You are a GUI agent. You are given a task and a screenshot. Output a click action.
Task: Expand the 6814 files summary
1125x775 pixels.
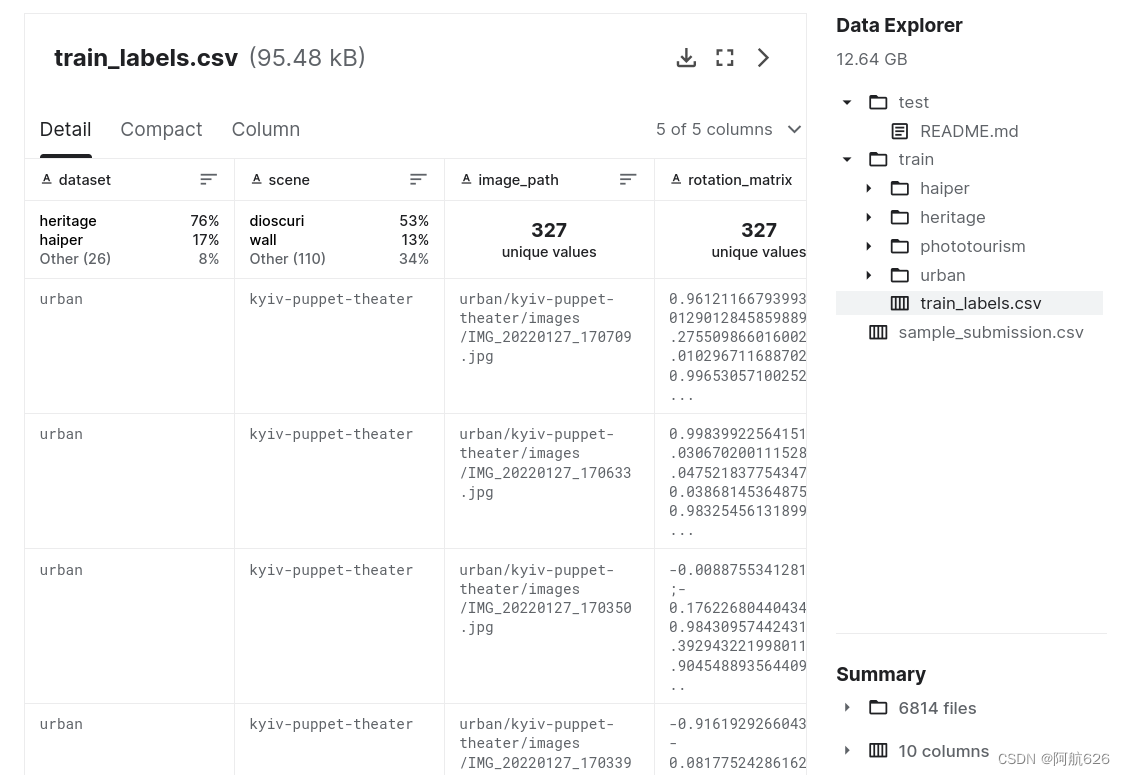pos(847,708)
